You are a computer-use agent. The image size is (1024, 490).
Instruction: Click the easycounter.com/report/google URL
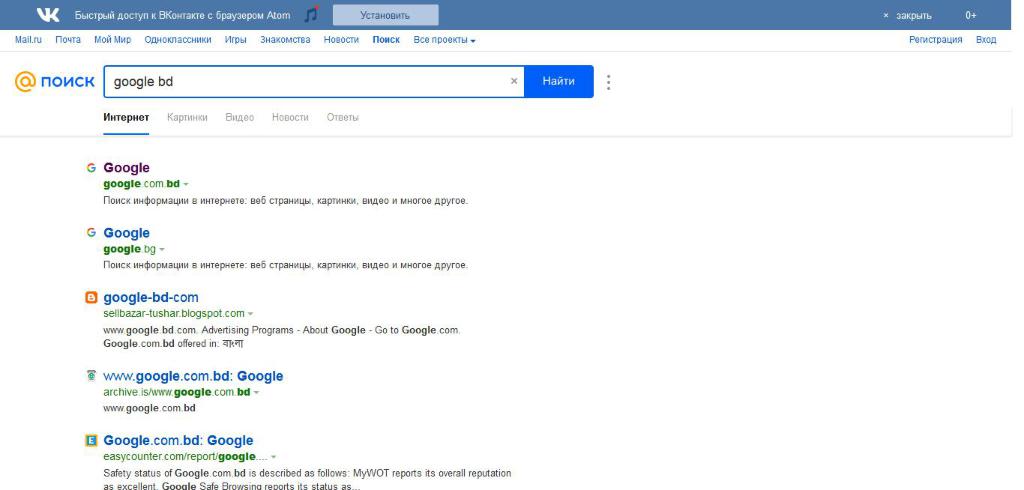pyautogui.click(x=185, y=457)
